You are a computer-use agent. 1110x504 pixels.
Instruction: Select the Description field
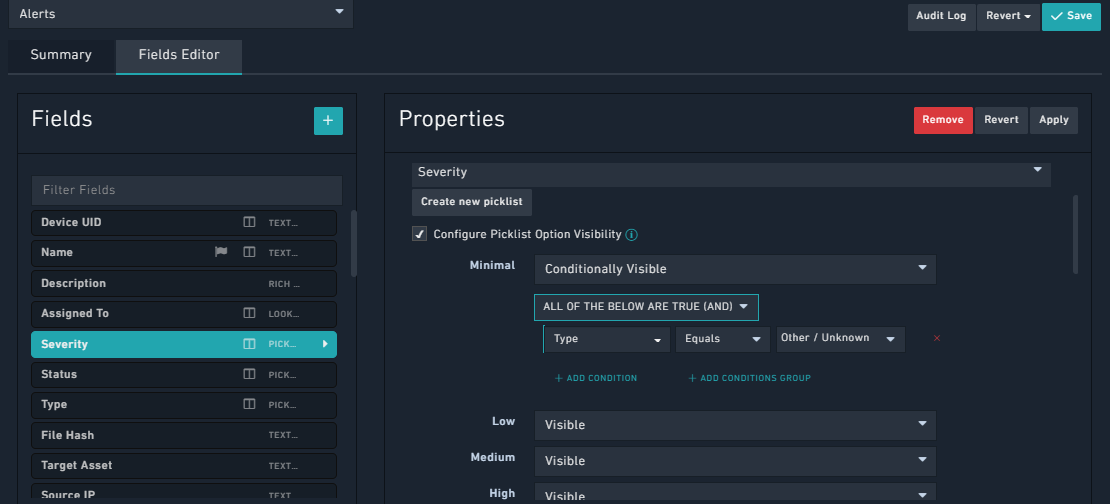click(x=184, y=283)
